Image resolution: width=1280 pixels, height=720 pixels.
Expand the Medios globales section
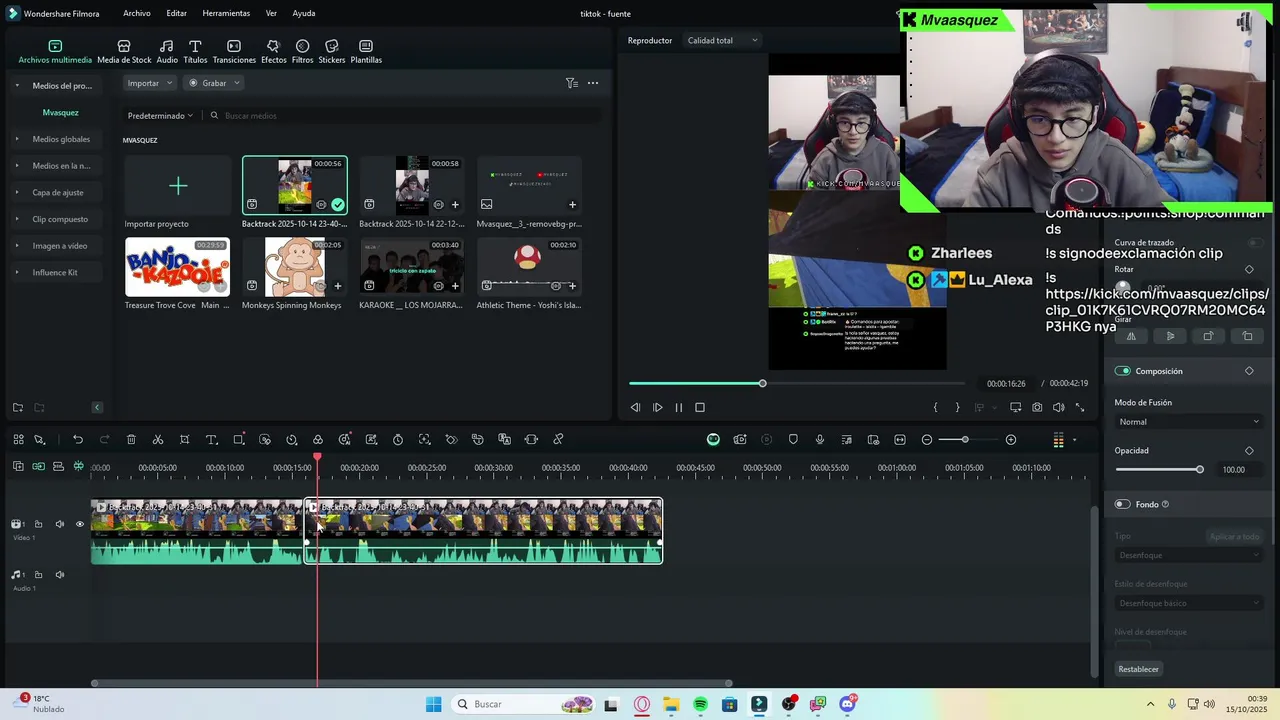click(x=60, y=139)
